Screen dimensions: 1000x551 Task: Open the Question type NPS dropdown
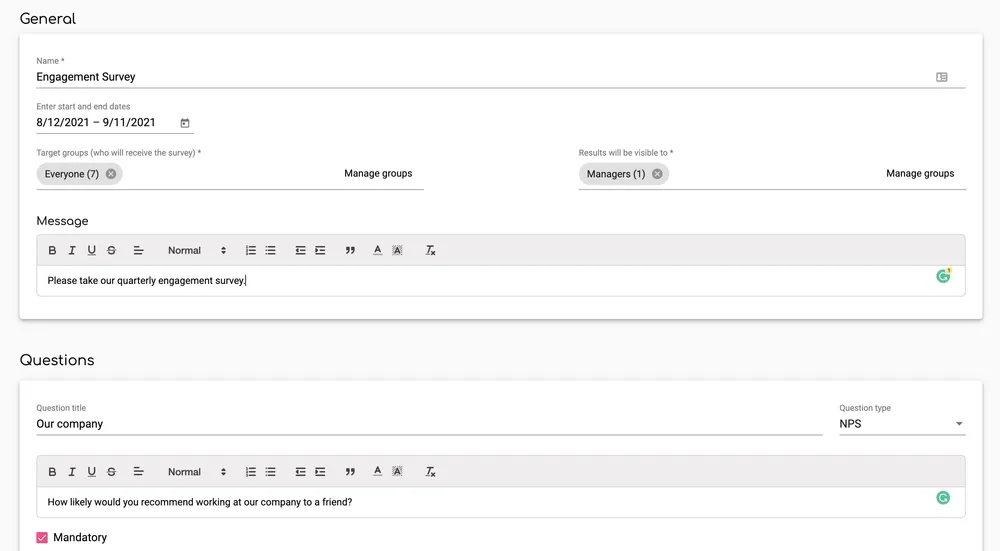pyautogui.click(x=902, y=424)
